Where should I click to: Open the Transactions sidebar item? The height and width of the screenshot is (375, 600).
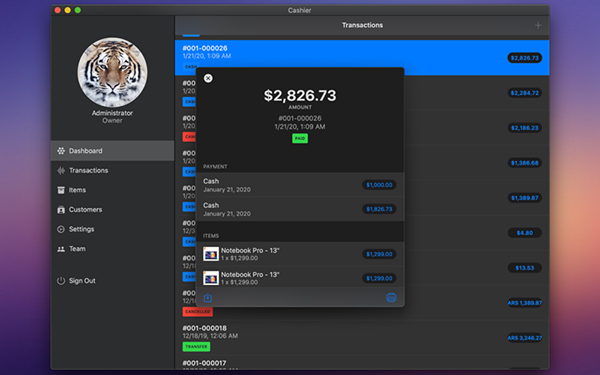click(x=112, y=170)
